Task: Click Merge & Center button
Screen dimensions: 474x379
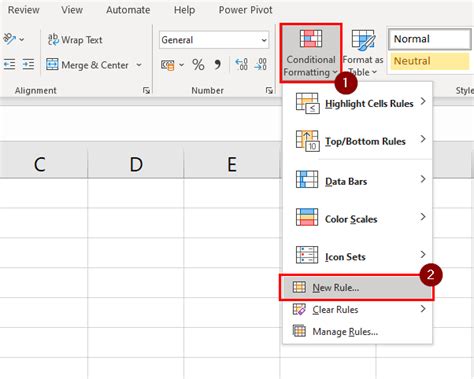Action: [x=87, y=65]
